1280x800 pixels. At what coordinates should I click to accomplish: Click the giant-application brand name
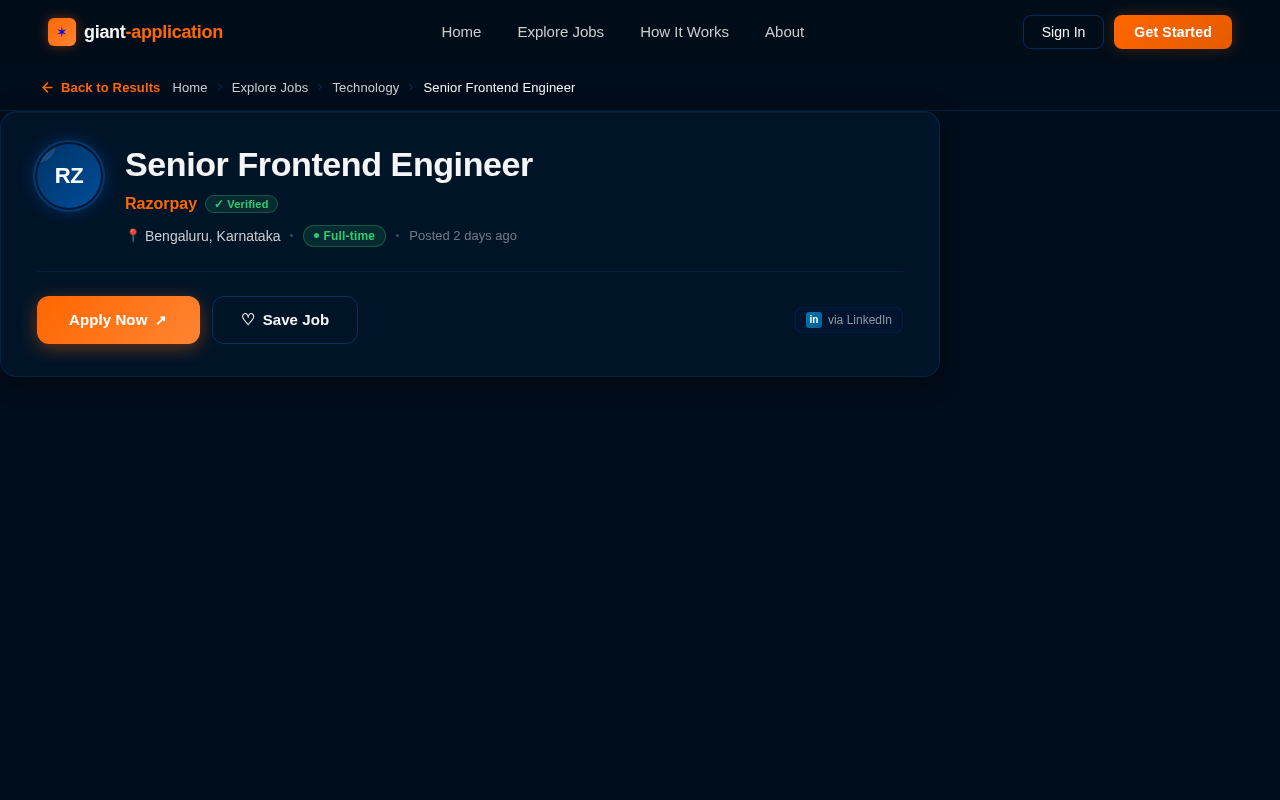(153, 32)
